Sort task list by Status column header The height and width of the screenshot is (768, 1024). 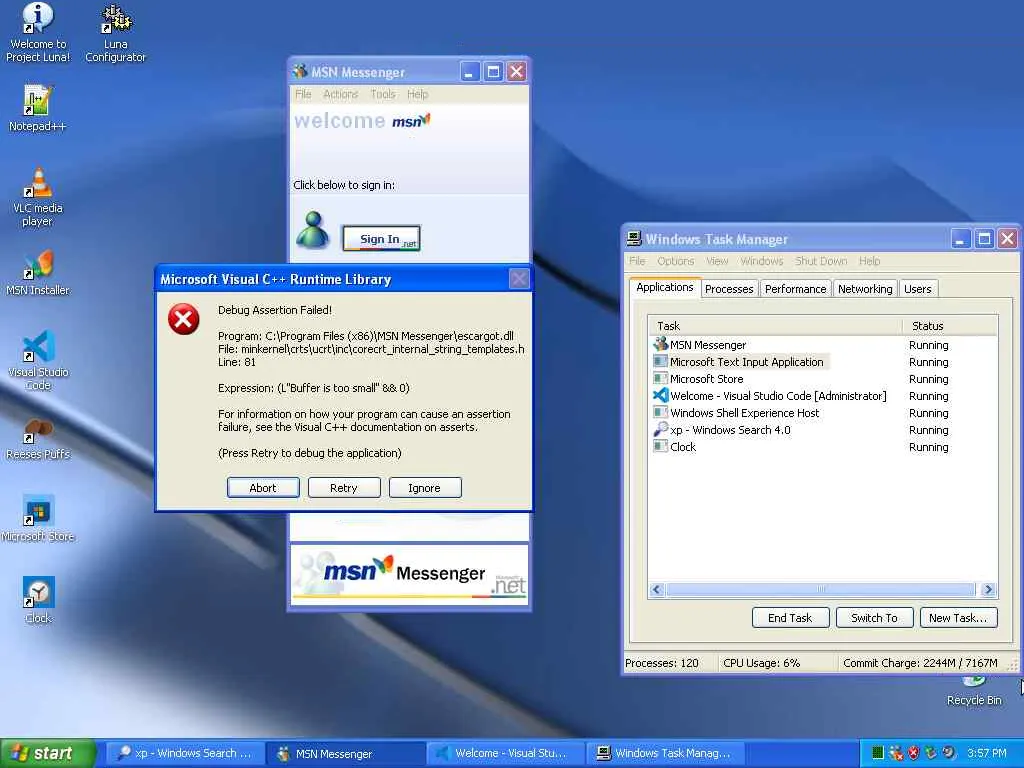point(950,326)
